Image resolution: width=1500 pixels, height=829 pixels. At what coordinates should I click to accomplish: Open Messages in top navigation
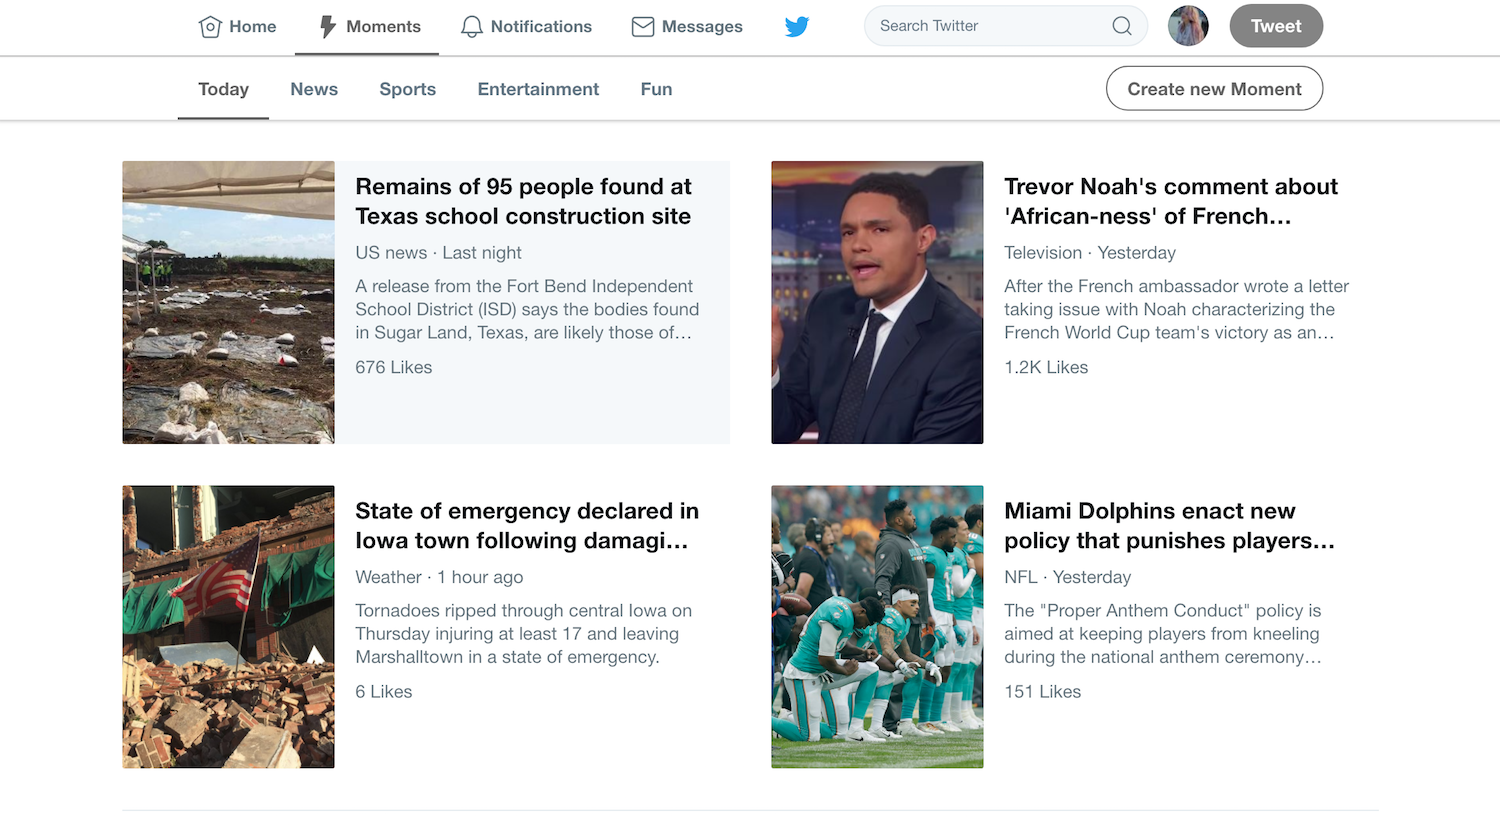[x=687, y=27]
